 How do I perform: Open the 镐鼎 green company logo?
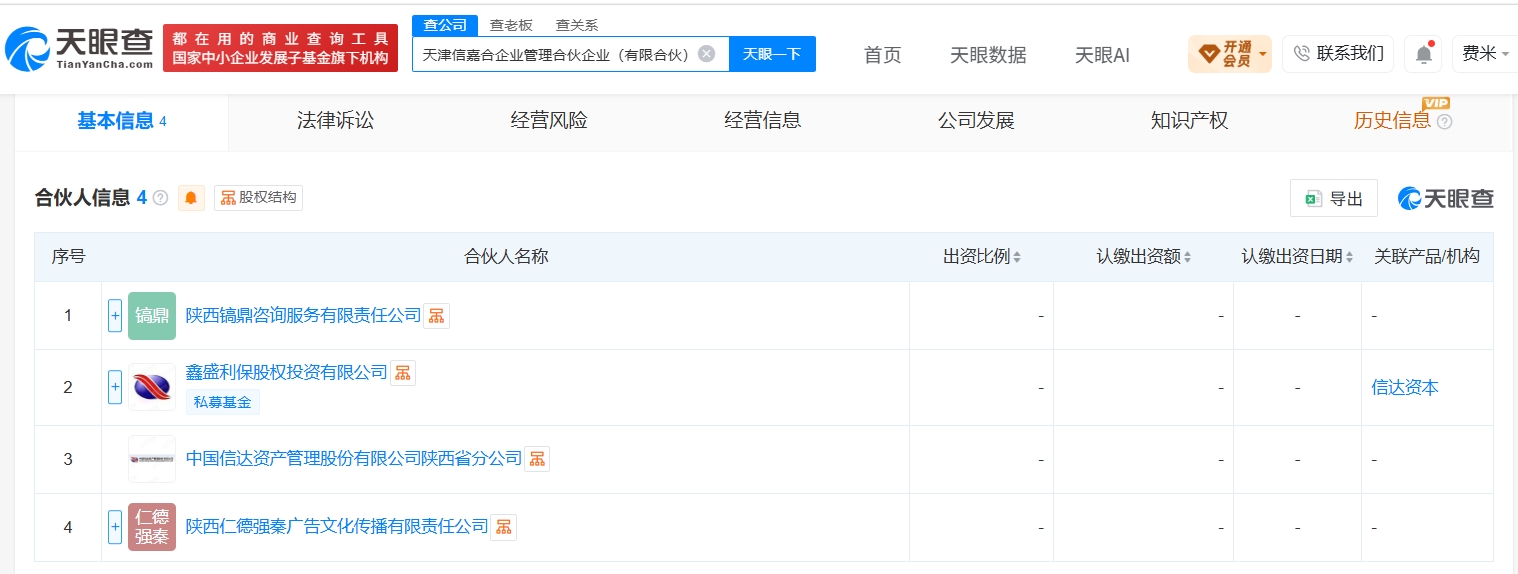[x=152, y=316]
